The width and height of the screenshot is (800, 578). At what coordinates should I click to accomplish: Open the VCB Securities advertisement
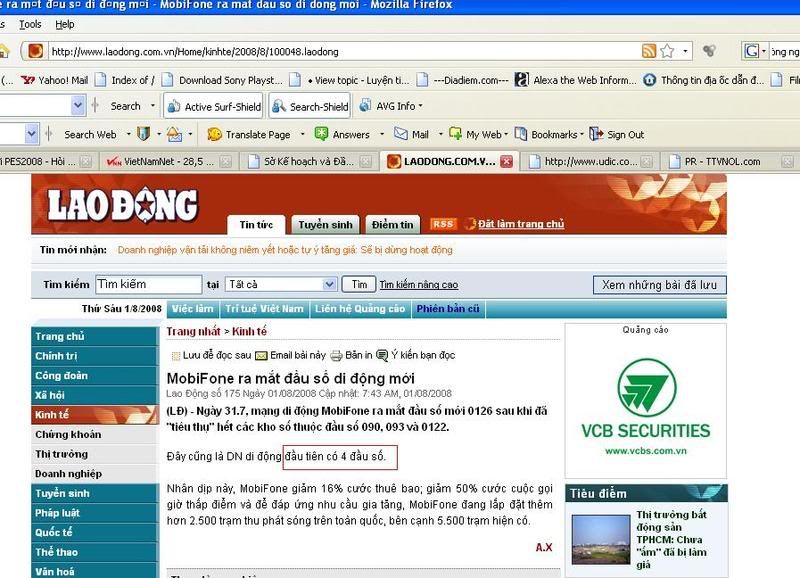point(645,406)
